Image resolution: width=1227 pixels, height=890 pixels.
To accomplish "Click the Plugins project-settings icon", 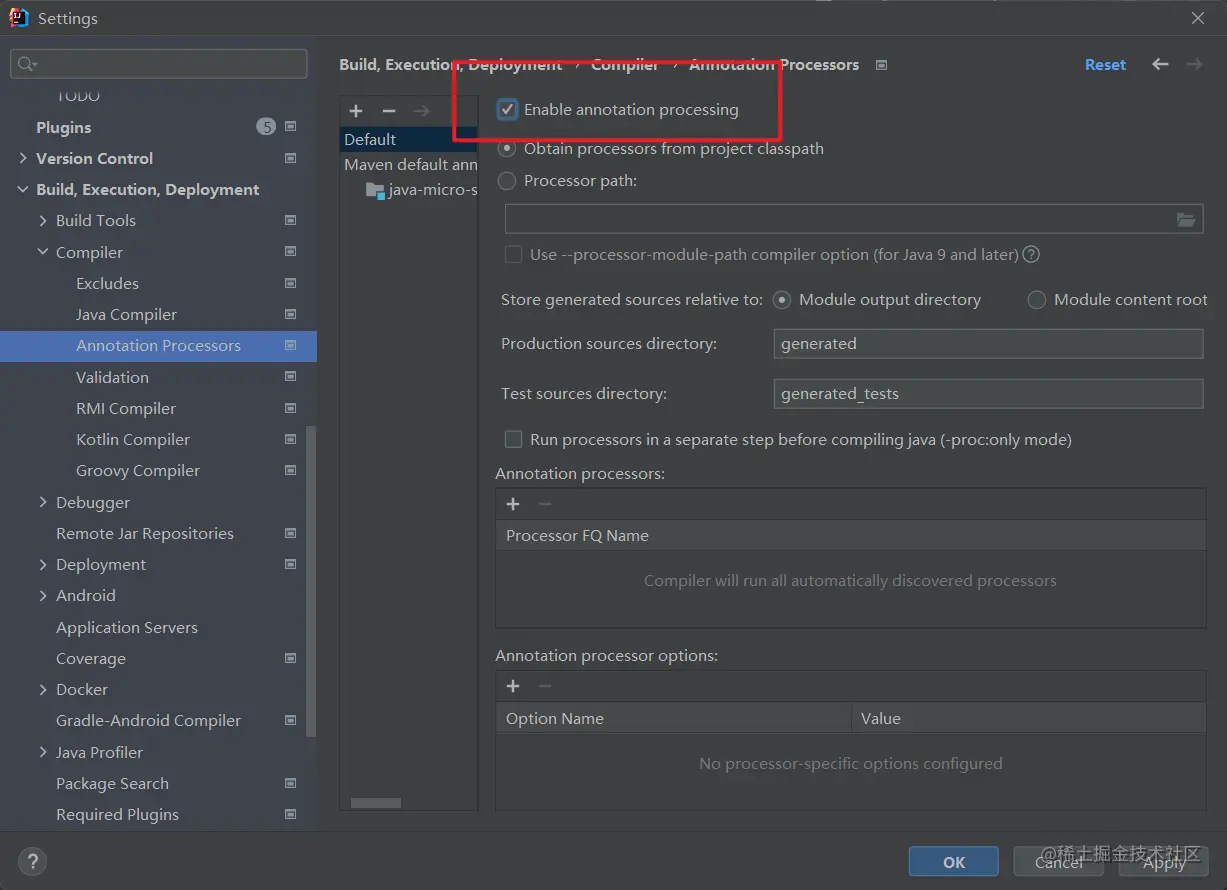I will (290, 127).
